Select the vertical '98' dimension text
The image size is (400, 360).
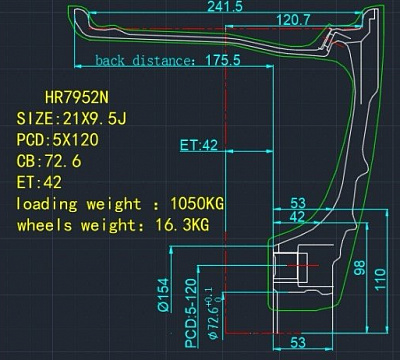pos(360,268)
